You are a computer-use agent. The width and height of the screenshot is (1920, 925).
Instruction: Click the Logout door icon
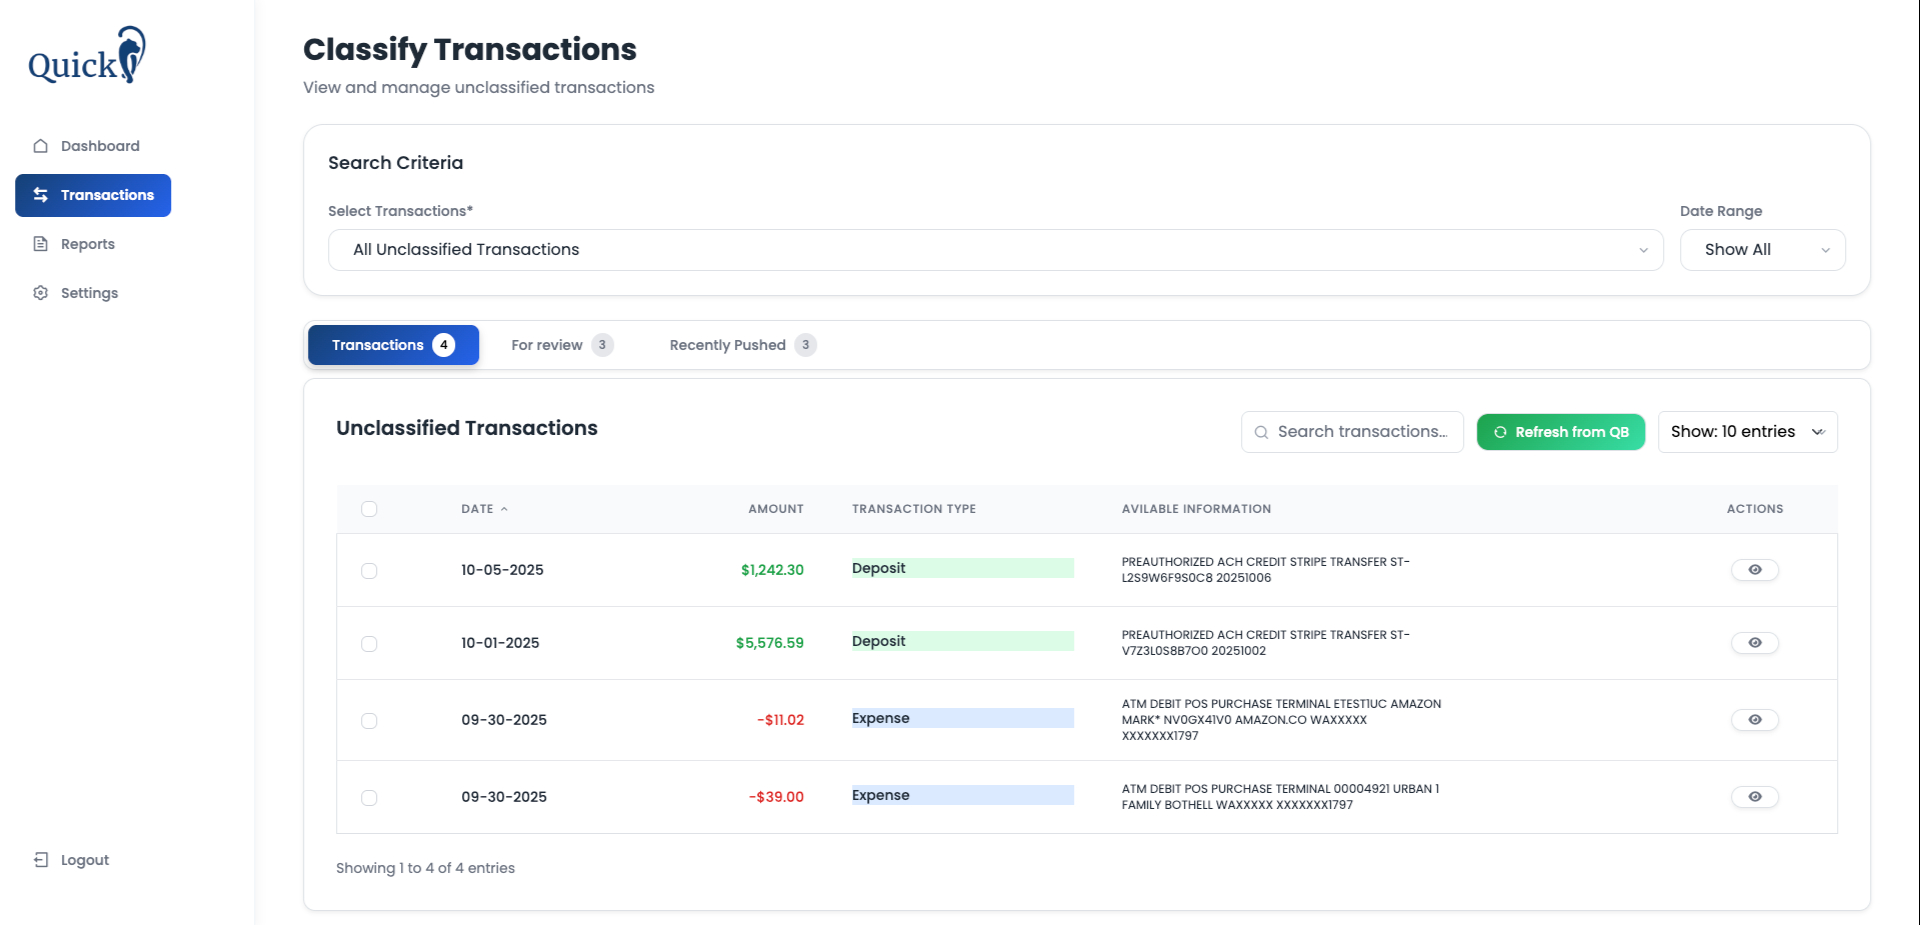click(x=41, y=860)
